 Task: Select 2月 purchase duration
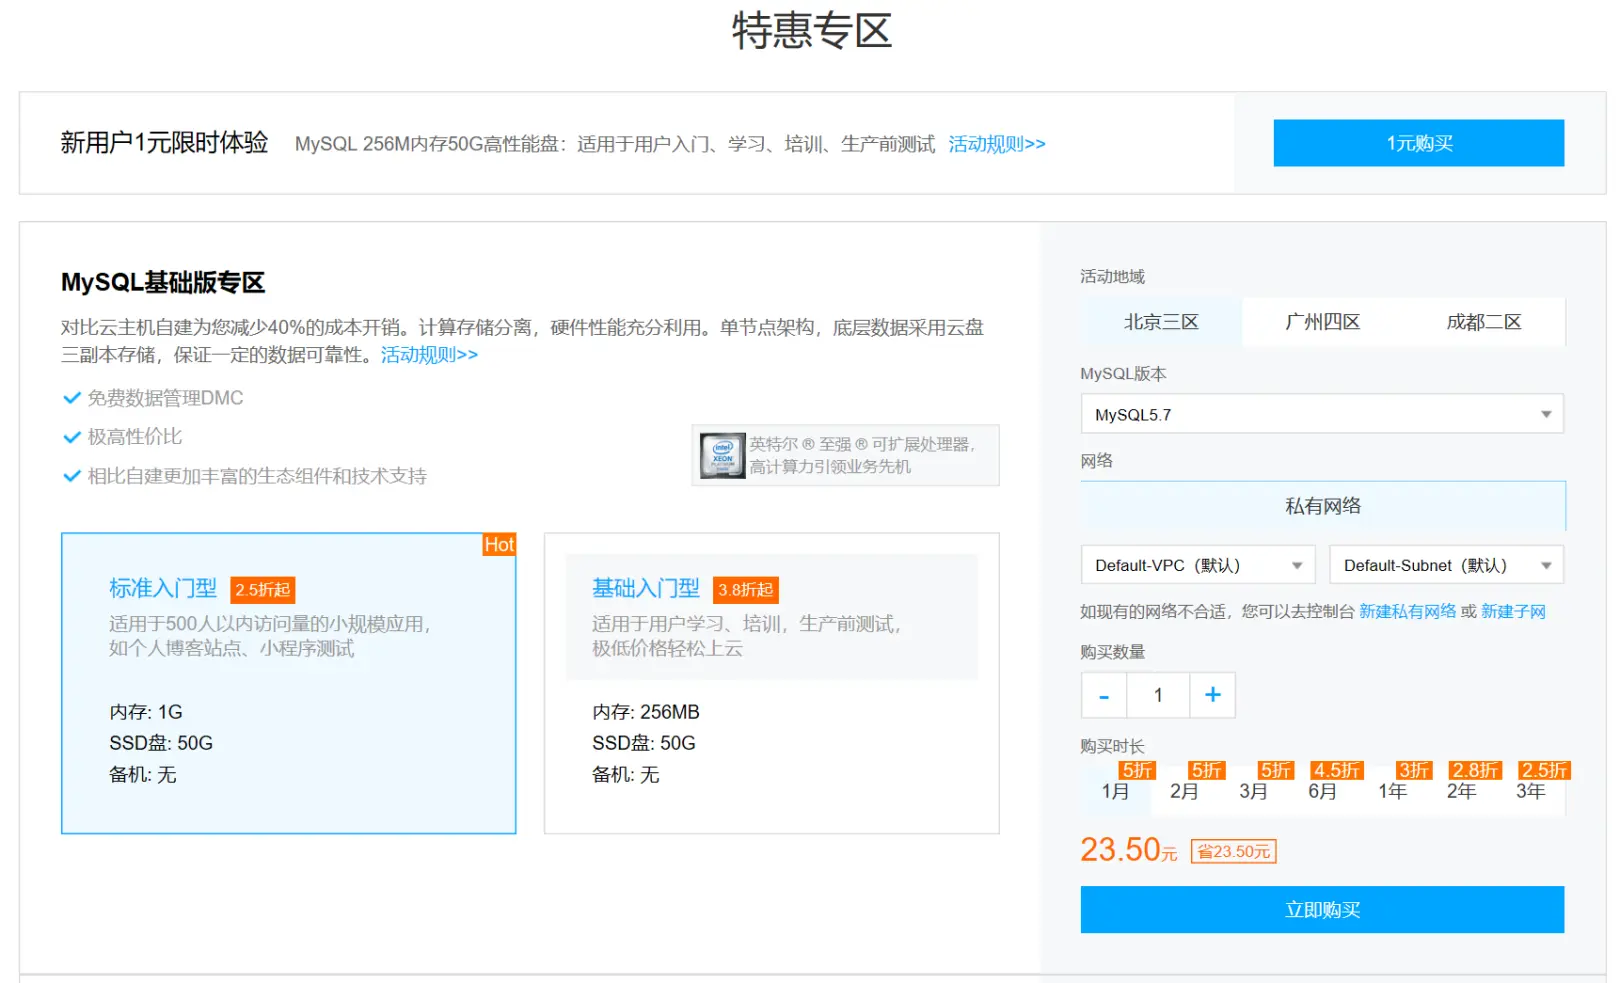tap(1184, 792)
